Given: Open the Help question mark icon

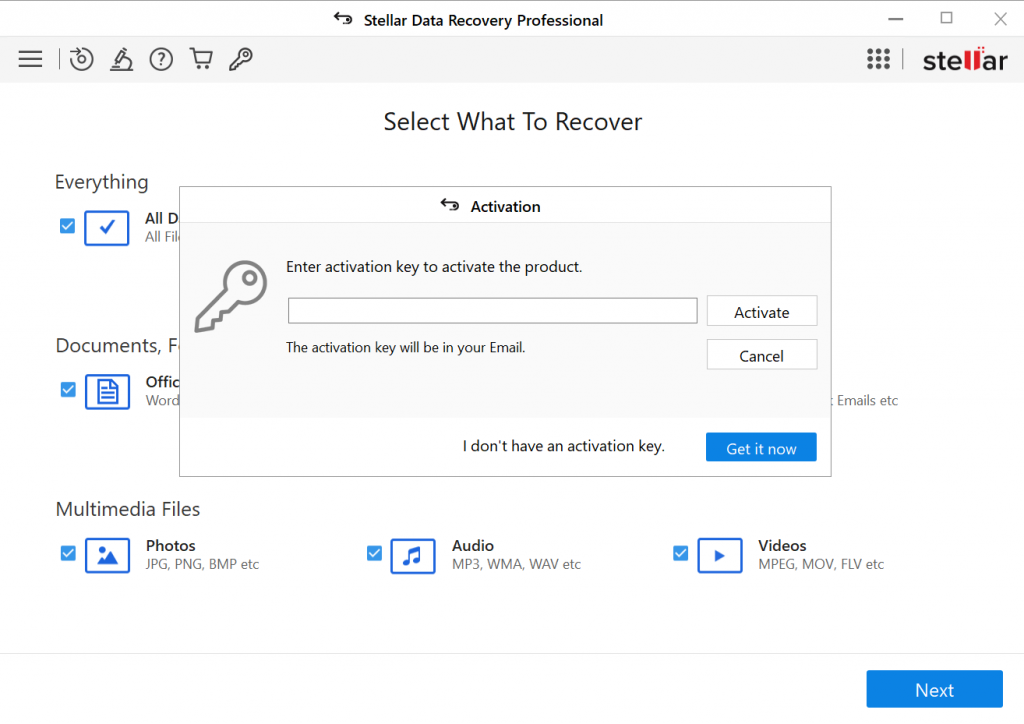Looking at the screenshot, I should 161,59.
